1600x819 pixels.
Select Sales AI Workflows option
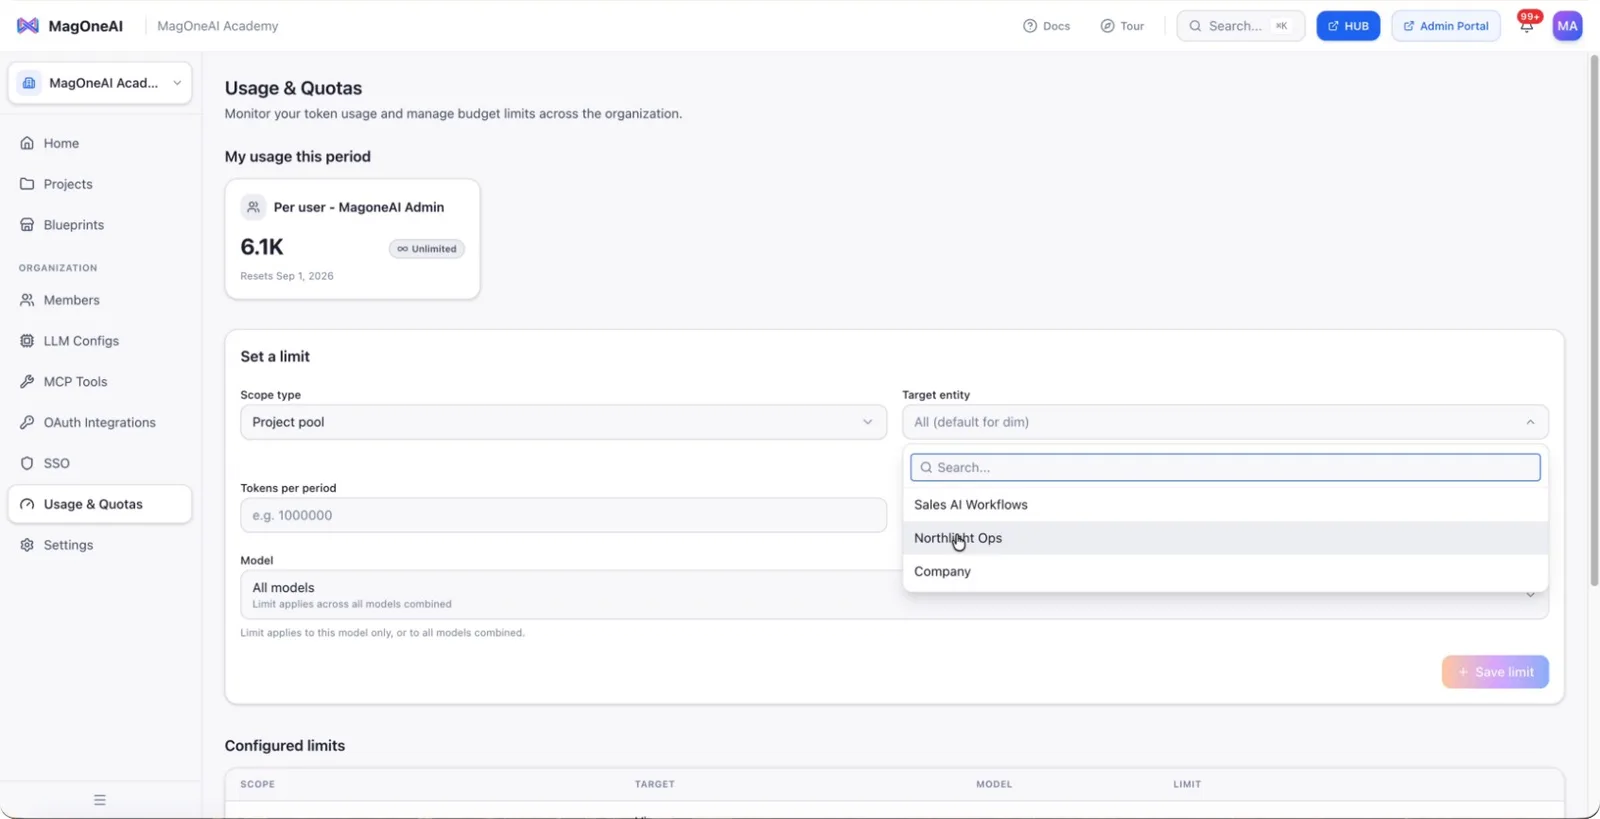[1225, 505]
